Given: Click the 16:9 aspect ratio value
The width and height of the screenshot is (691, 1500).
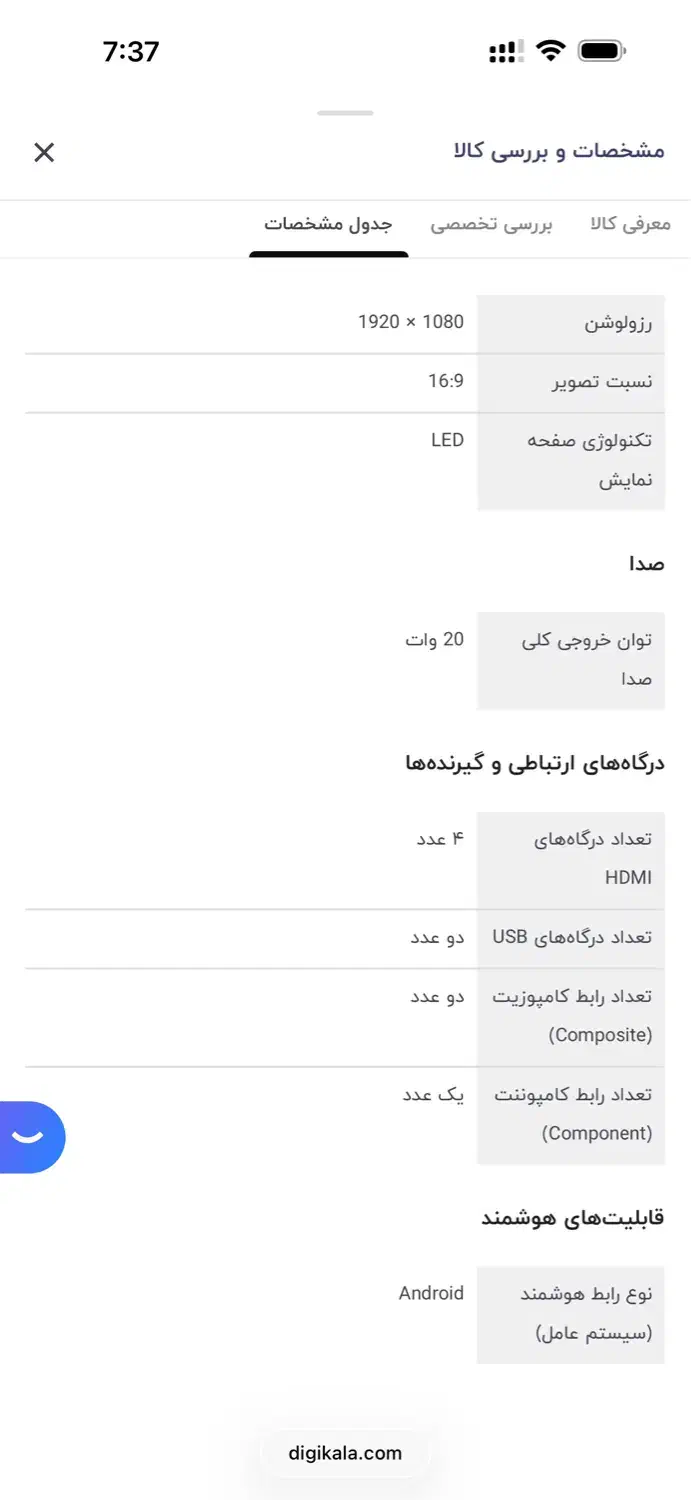Looking at the screenshot, I should coord(445,382).
